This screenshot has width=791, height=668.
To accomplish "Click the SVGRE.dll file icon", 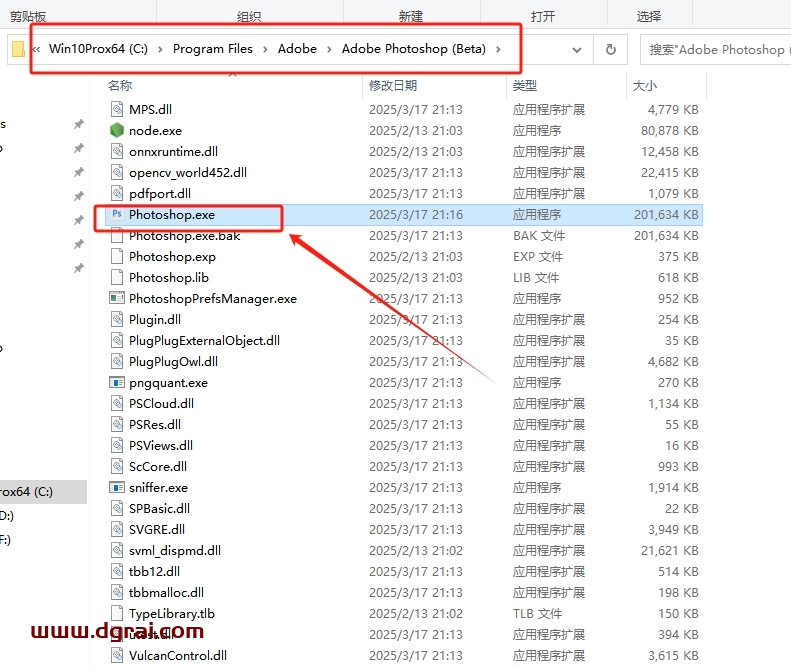I will [117, 529].
